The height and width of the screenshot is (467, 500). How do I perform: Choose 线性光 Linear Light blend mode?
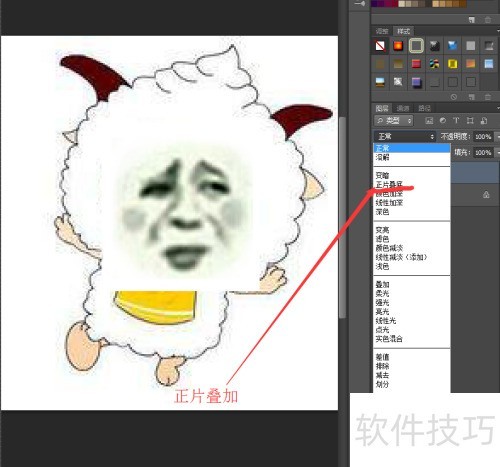[386, 321]
